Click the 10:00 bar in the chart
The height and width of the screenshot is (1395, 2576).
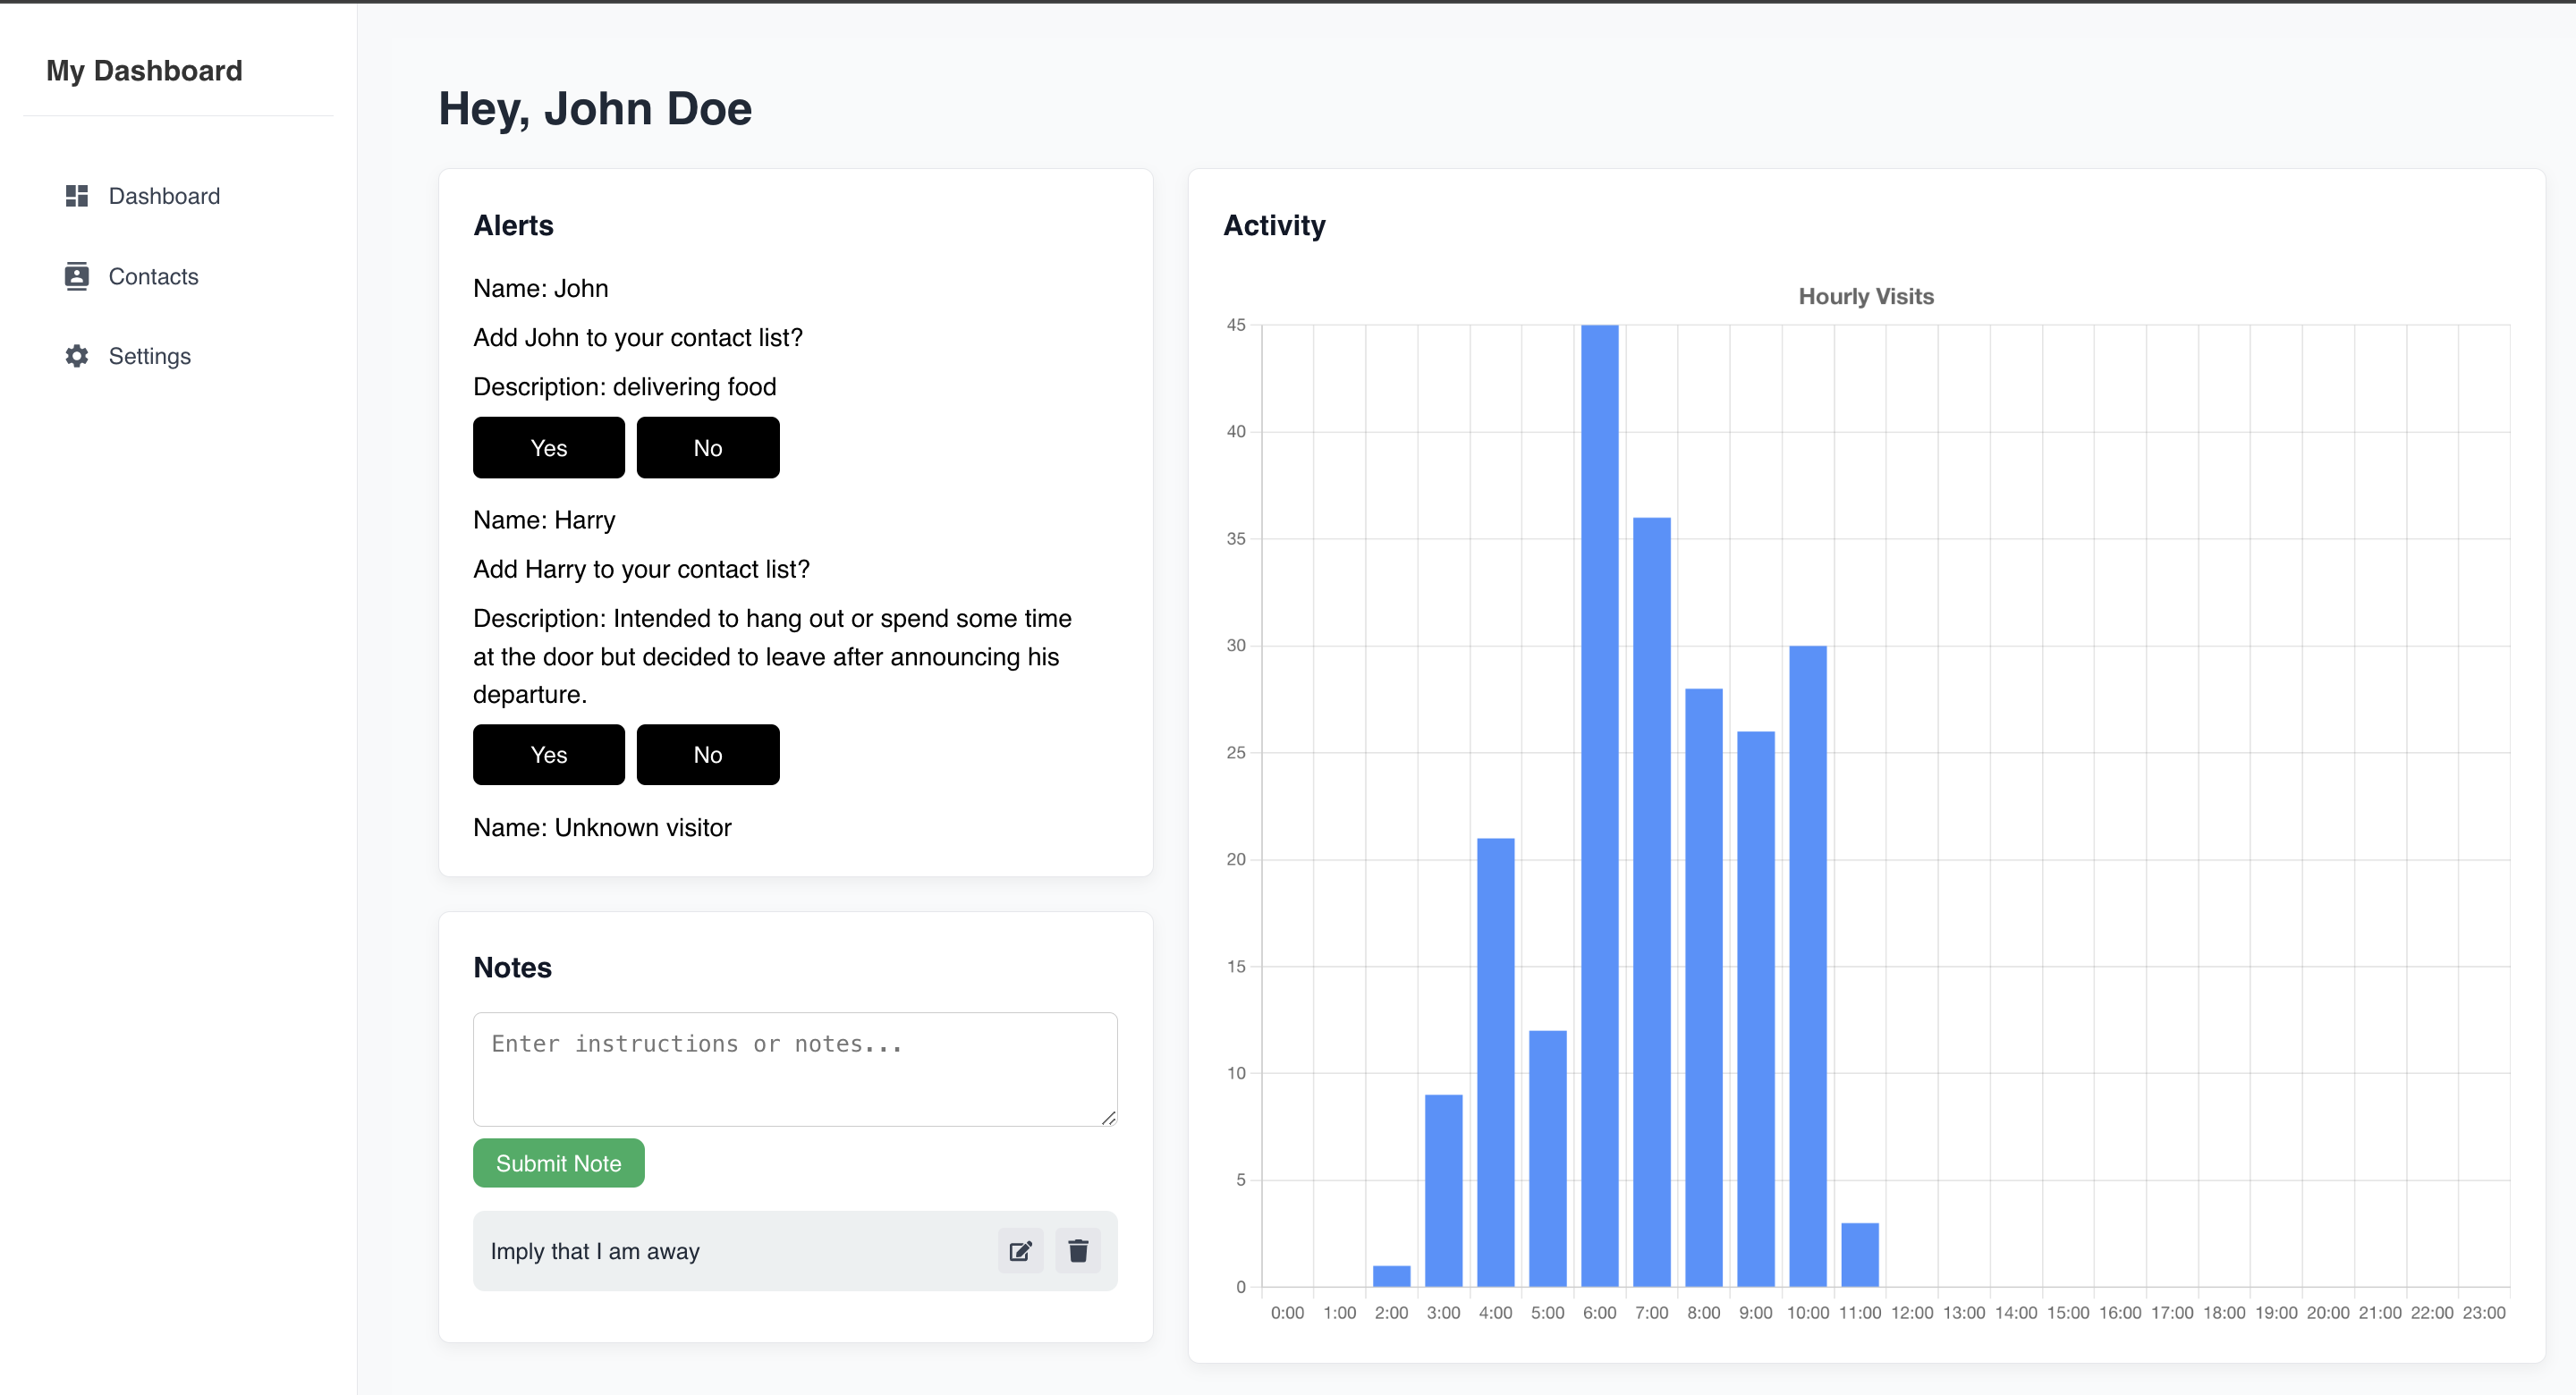(x=1807, y=965)
